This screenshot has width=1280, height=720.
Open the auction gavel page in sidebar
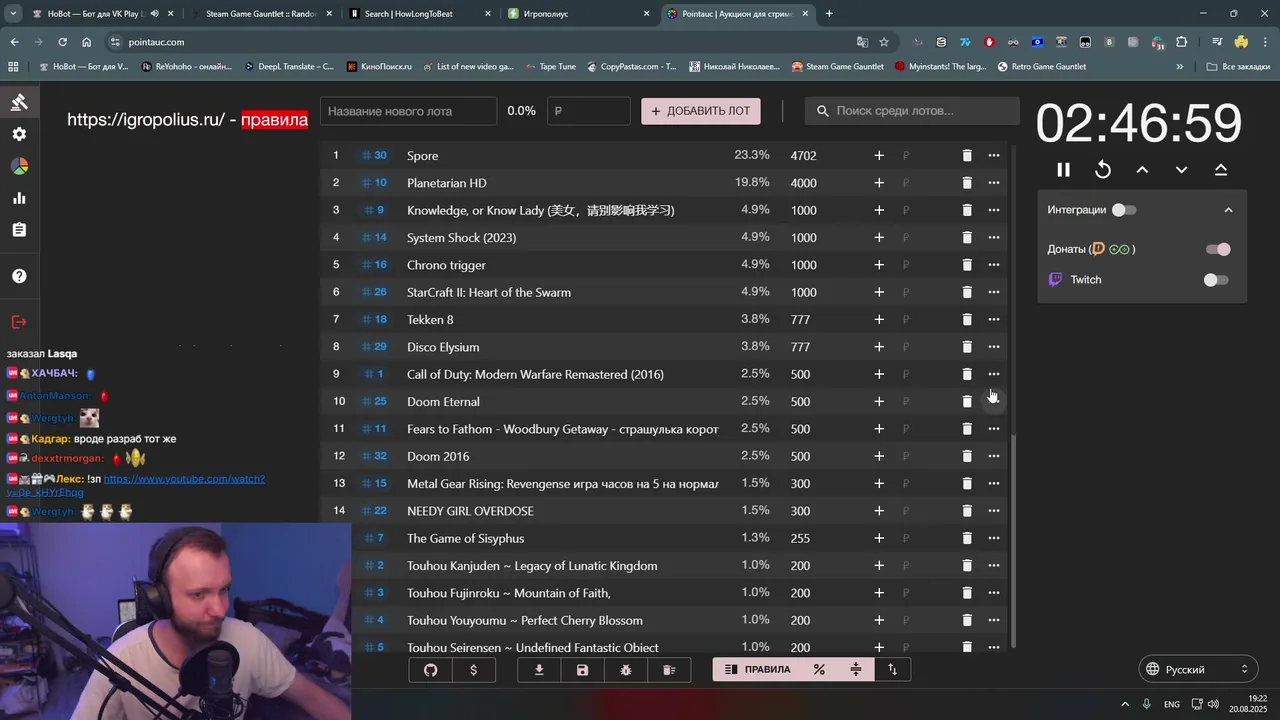point(19,102)
